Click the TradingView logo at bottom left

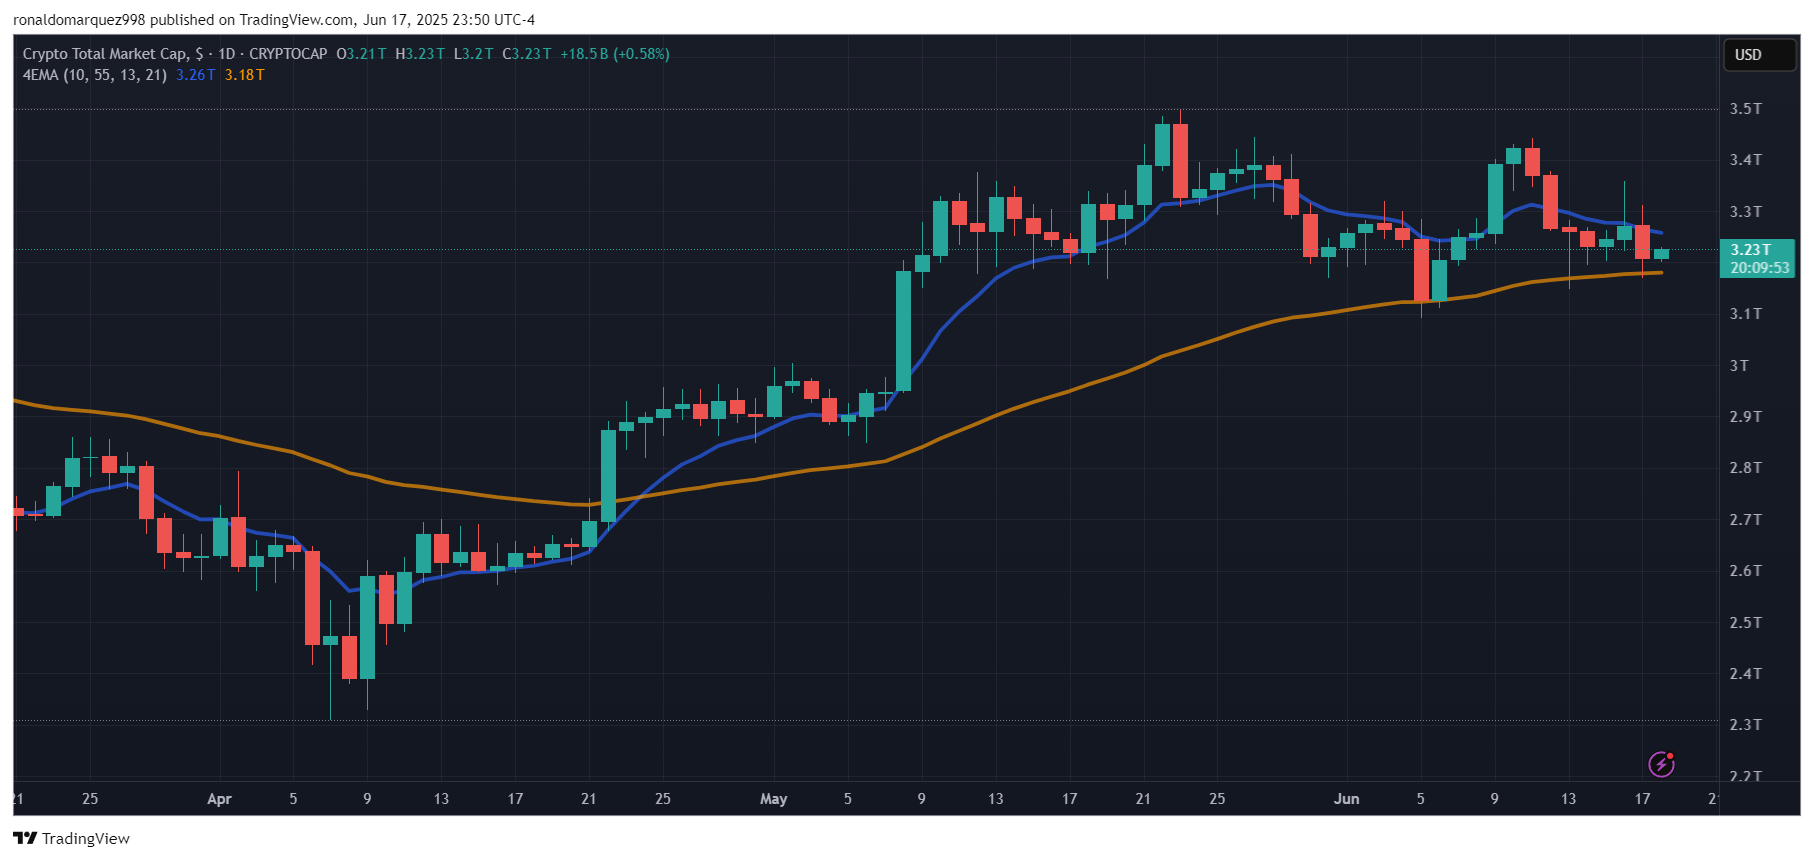click(72, 838)
